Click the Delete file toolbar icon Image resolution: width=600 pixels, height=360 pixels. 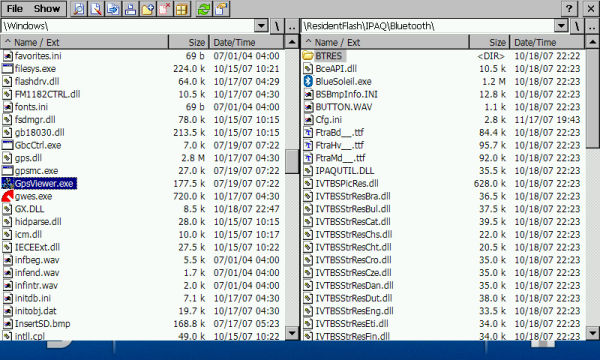pyautogui.click(x=165, y=9)
